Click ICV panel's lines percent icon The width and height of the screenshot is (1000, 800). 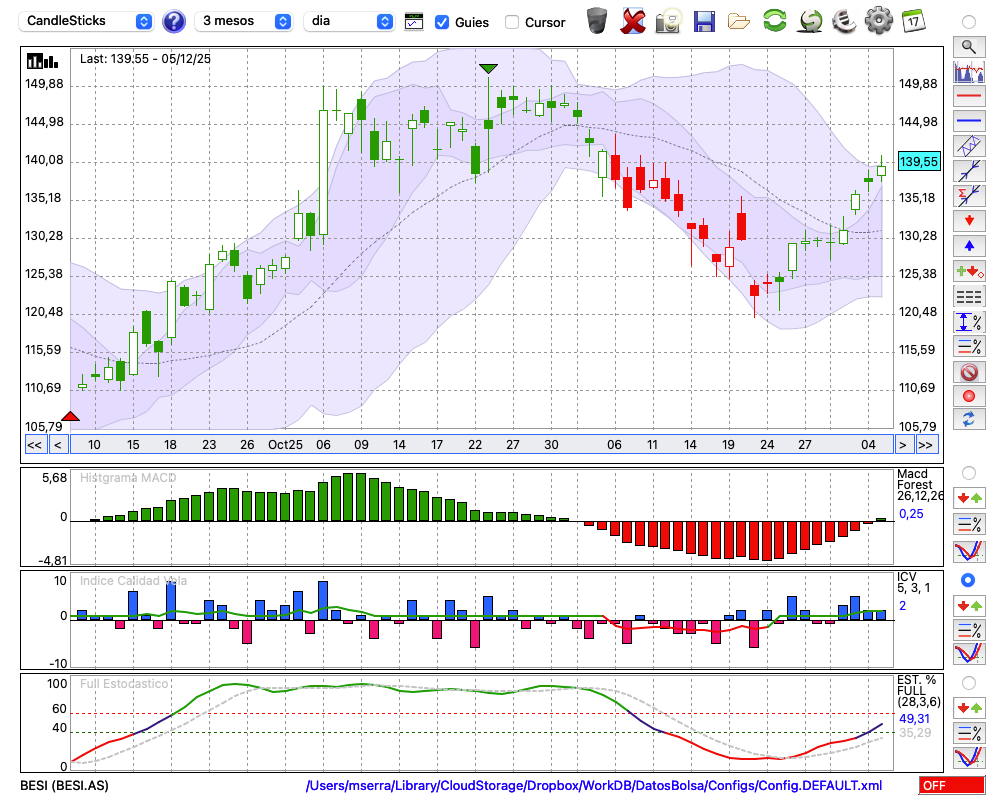969,630
